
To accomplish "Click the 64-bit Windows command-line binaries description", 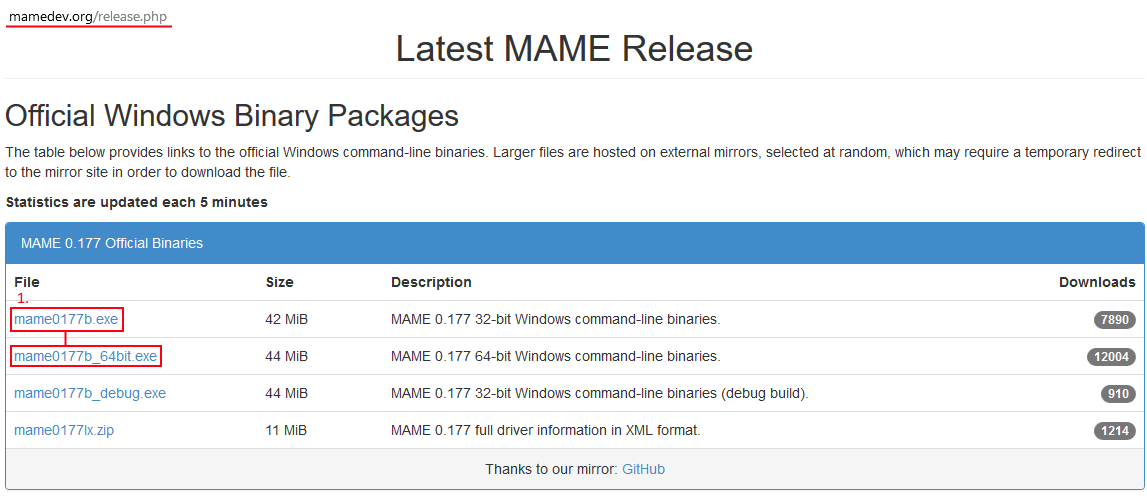I will (x=555, y=356).
